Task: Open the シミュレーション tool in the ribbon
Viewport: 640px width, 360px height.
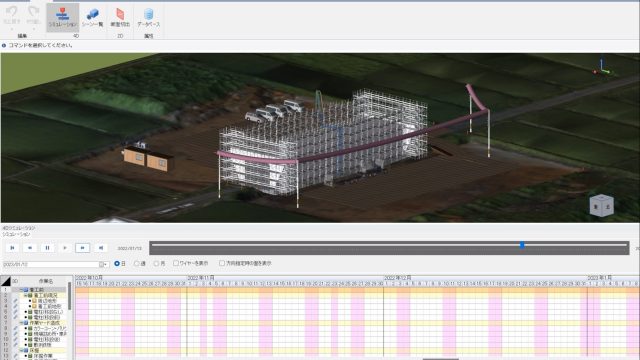Action: [x=62, y=17]
